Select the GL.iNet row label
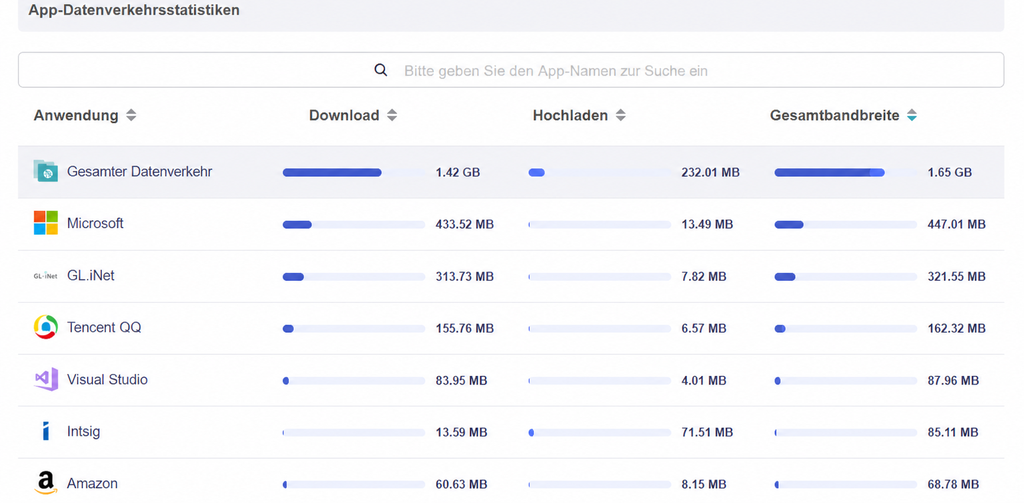This screenshot has width=1024, height=503. click(91, 276)
